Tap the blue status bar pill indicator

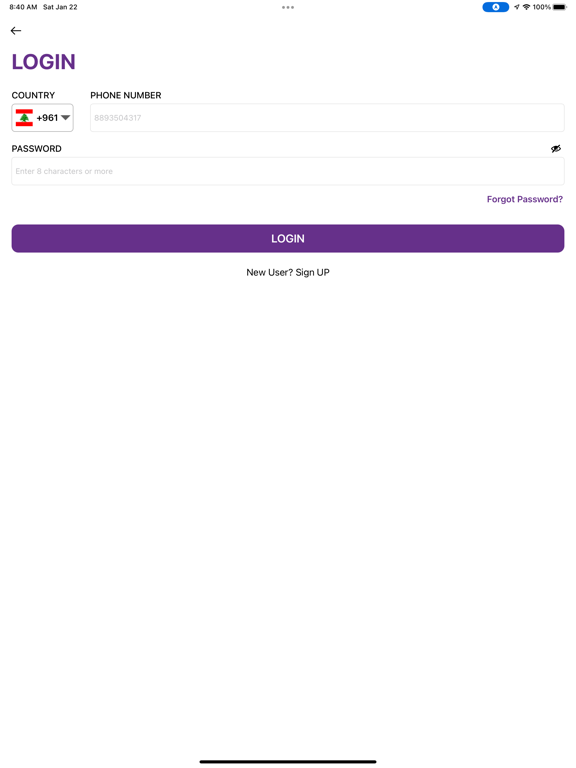[495, 7]
